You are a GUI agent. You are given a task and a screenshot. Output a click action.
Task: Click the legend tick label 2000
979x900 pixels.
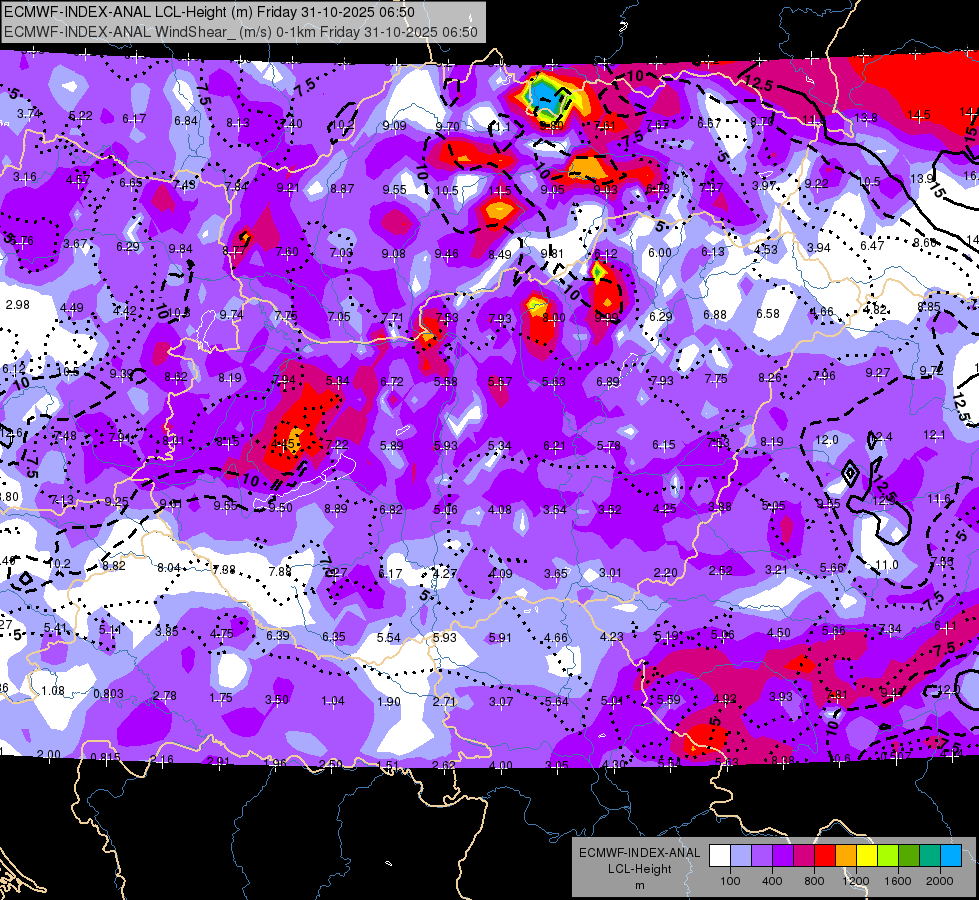pos(940,881)
